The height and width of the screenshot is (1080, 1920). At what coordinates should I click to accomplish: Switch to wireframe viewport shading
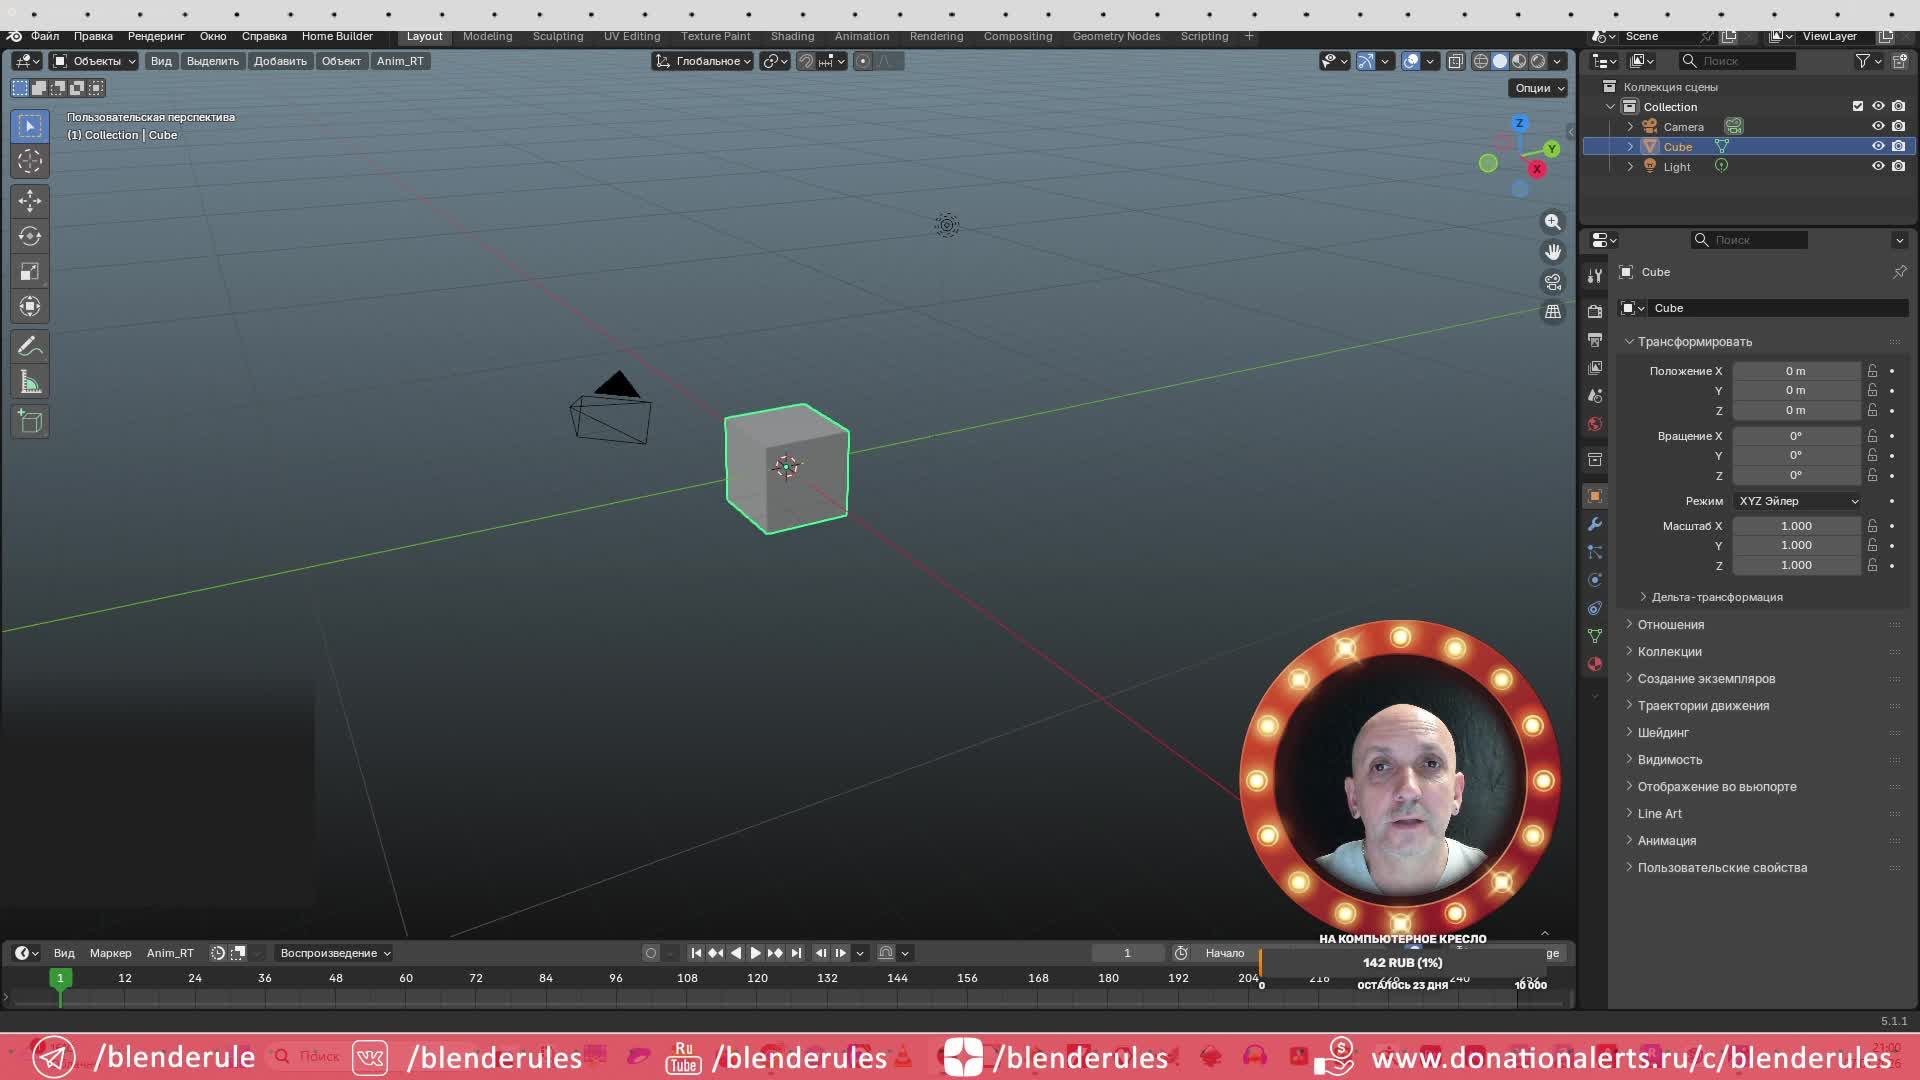coord(1481,61)
